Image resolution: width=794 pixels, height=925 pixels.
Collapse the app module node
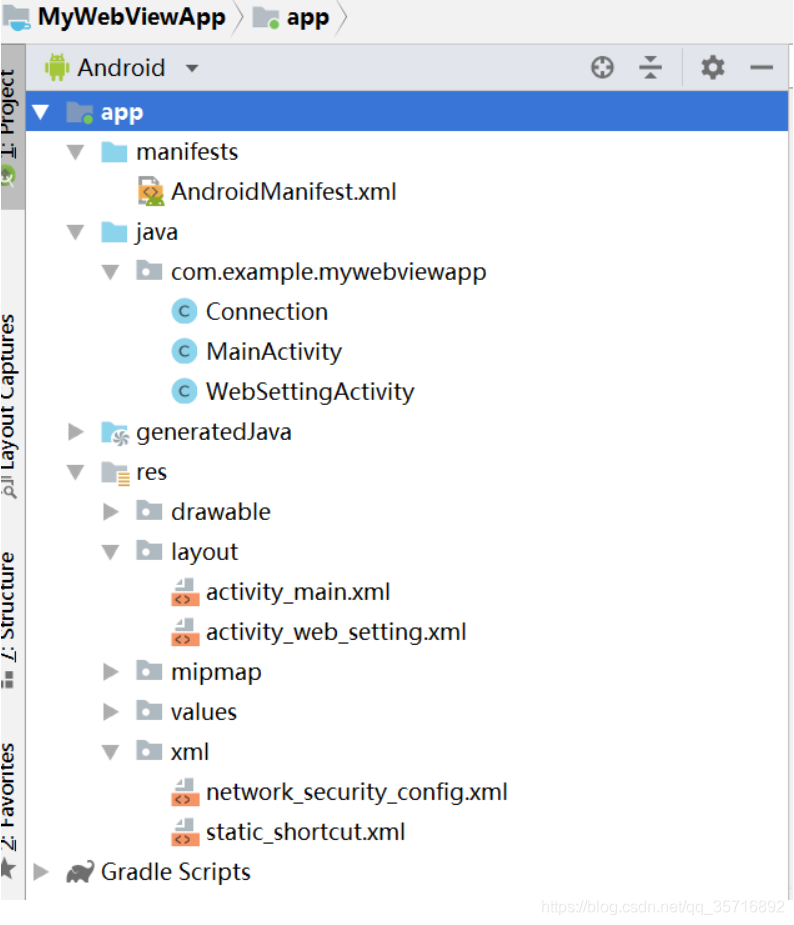pyautogui.click(x=40, y=111)
